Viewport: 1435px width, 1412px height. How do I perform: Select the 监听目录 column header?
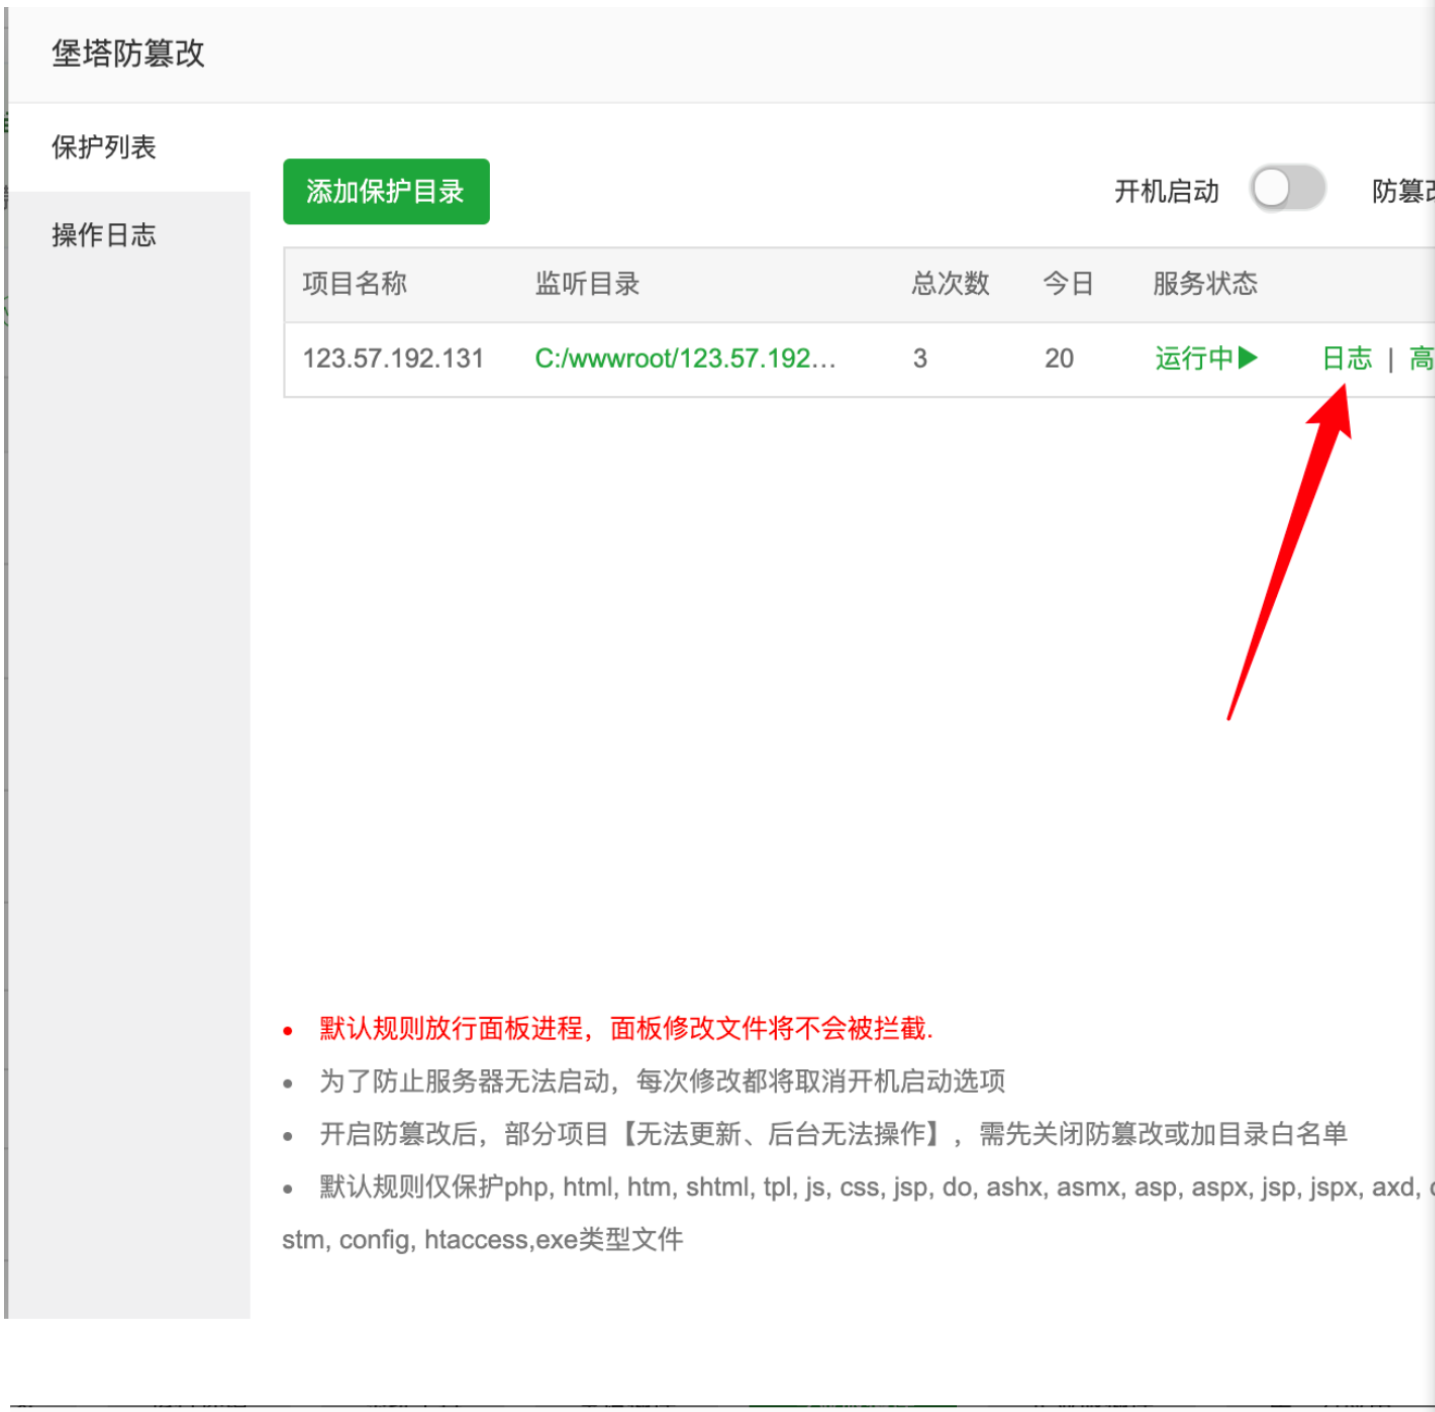[x=587, y=284]
